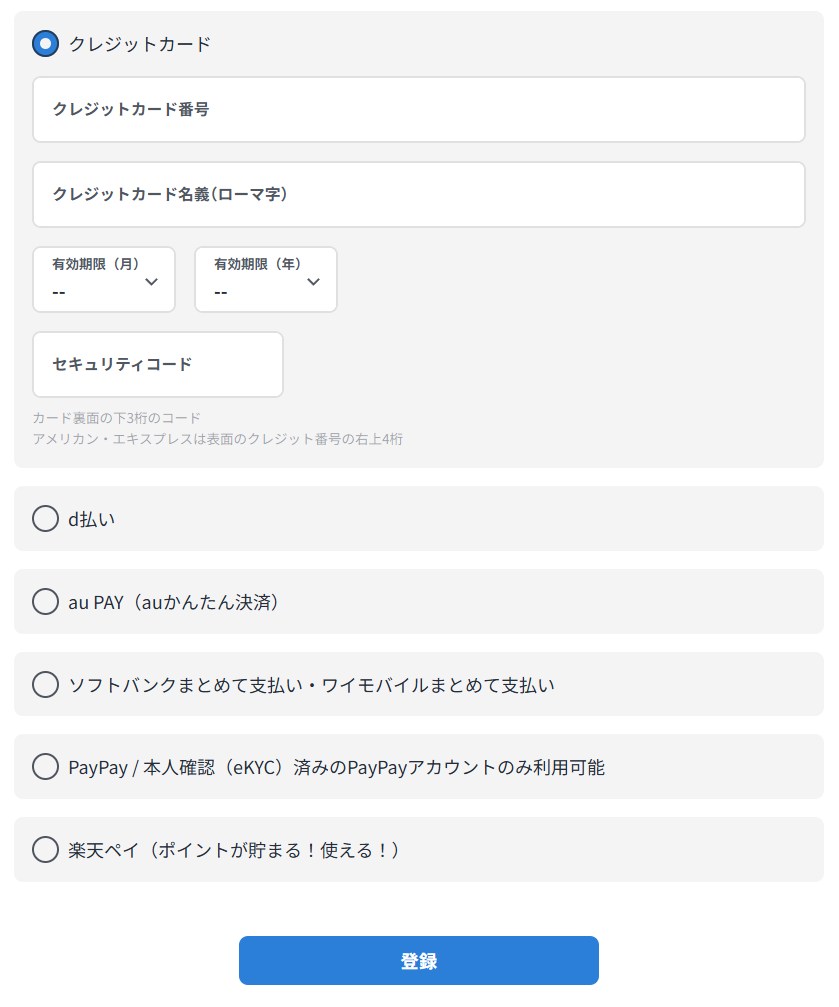Click the au PAY label text
This screenshot has width=839, height=1007.
174,602
